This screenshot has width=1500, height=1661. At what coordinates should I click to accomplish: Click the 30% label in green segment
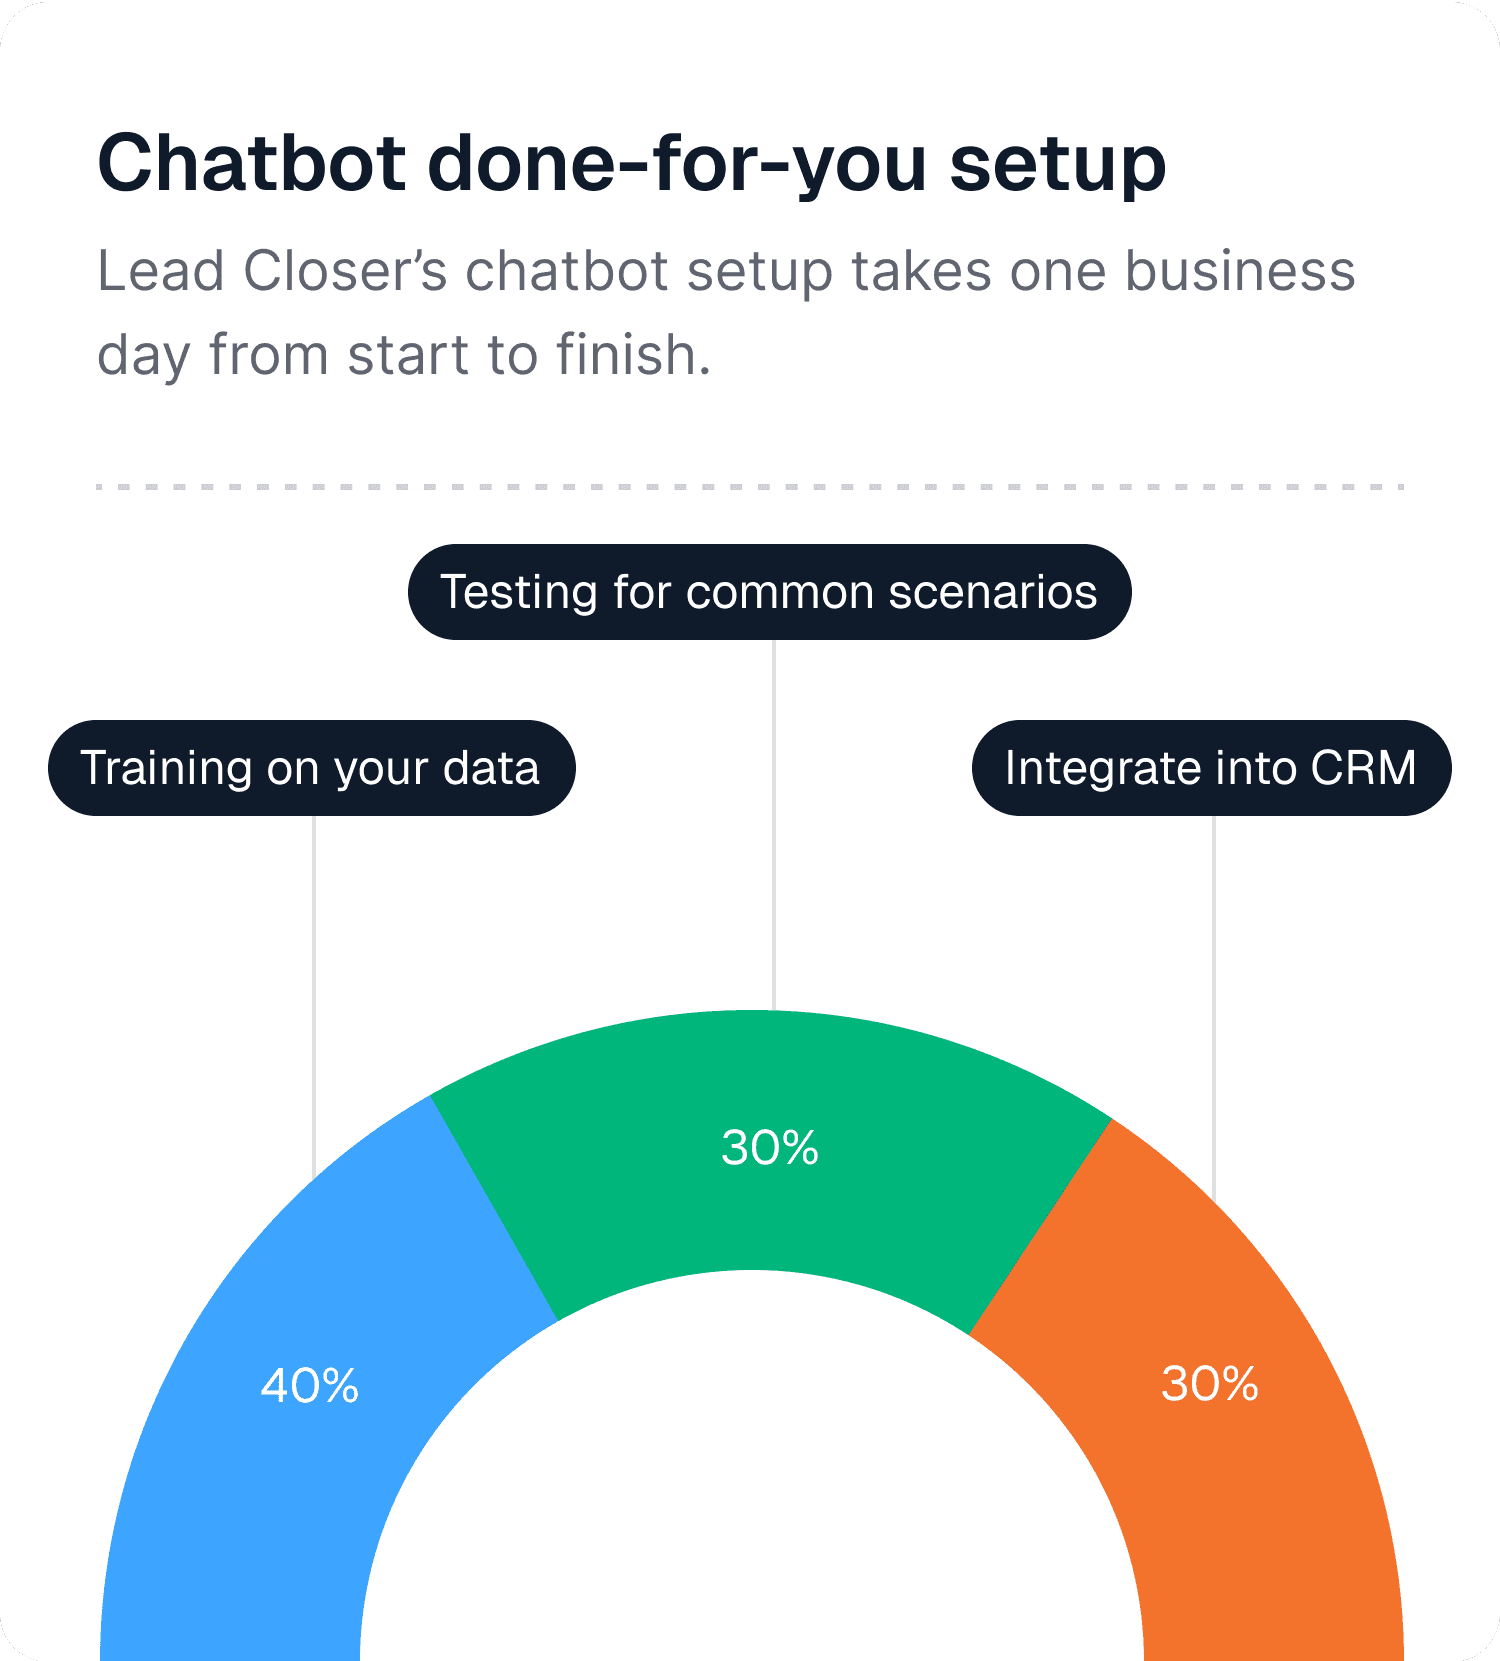tap(770, 1147)
